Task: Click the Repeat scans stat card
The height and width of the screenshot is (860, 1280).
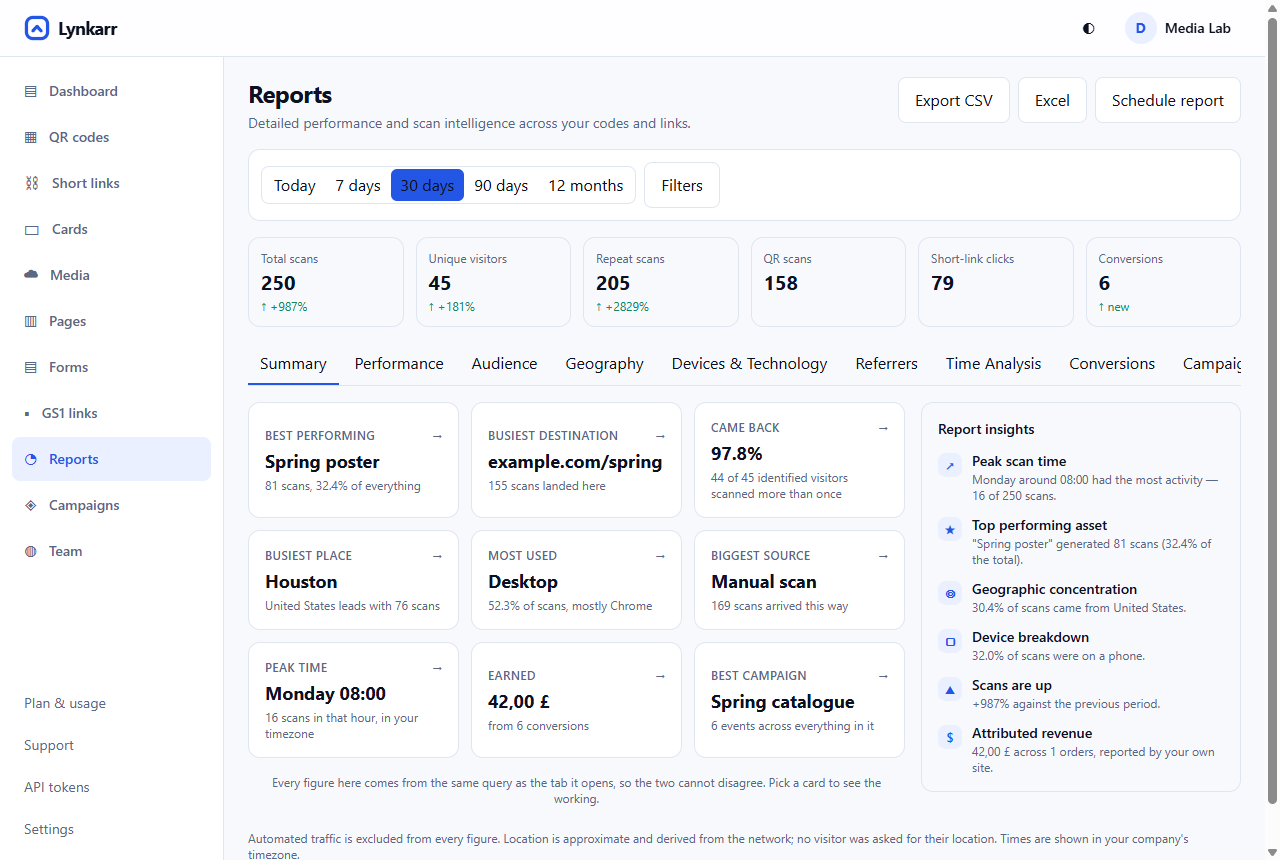Action: point(661,282)
